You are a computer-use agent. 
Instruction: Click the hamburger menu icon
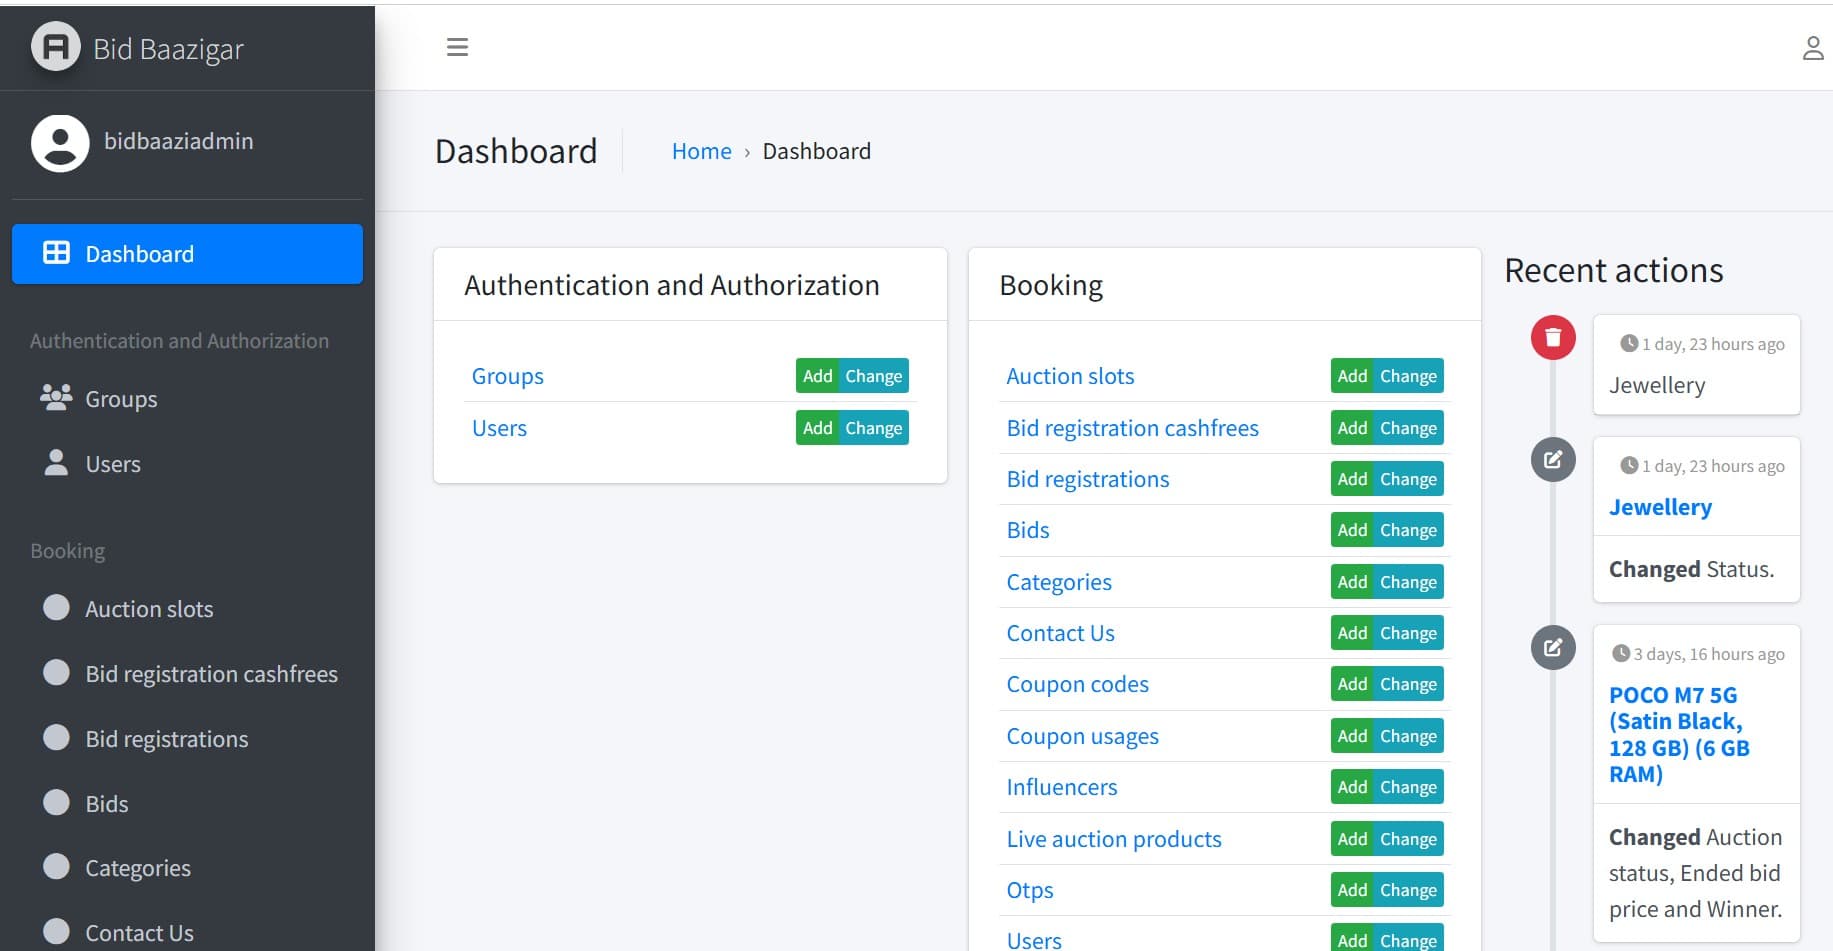pyautogui.click(x=458, y=47)
